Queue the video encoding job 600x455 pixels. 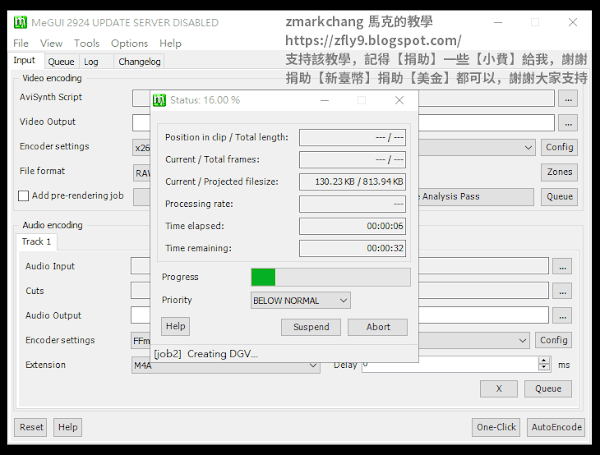coord(559,197)
